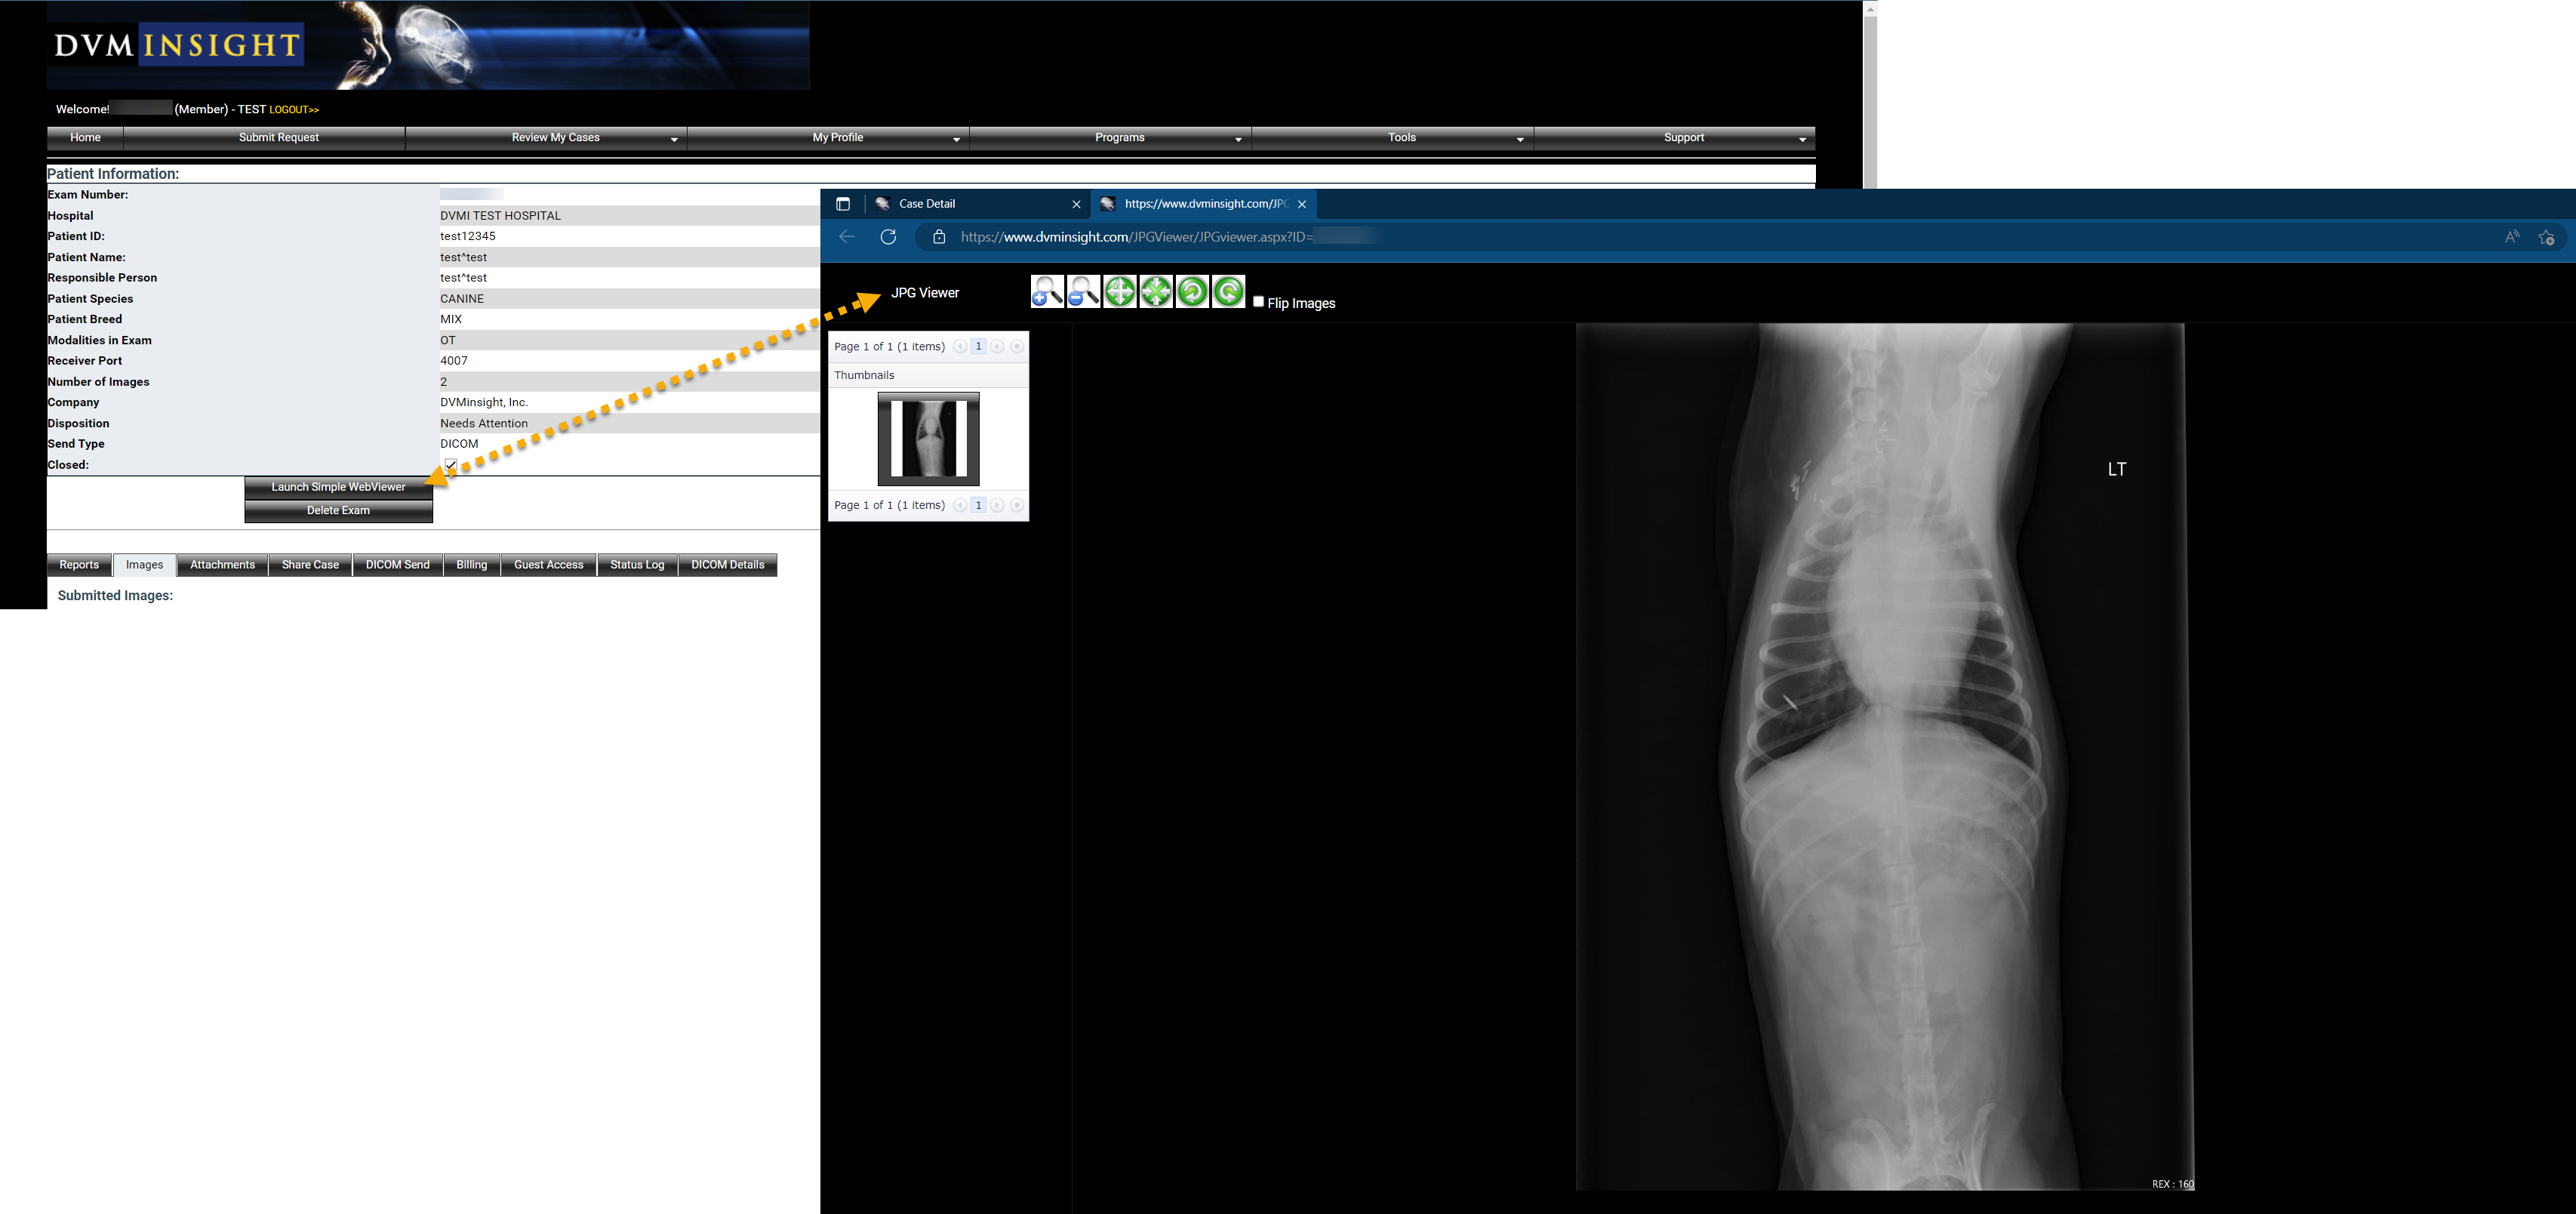Close the Case Detail browser tab

pyautogui.click(x=1076, y=204)
